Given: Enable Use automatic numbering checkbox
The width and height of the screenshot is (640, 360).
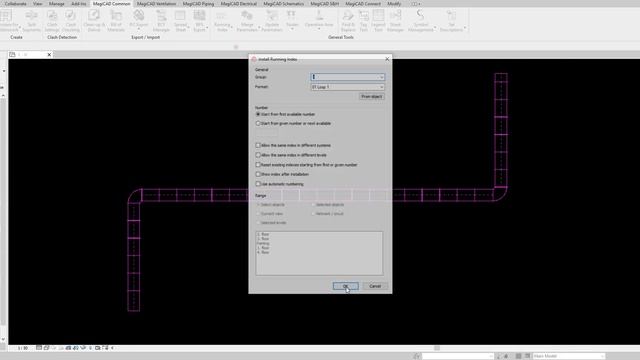Looking at the screenshot, I should pyautogui.click(x=258, y=184).
